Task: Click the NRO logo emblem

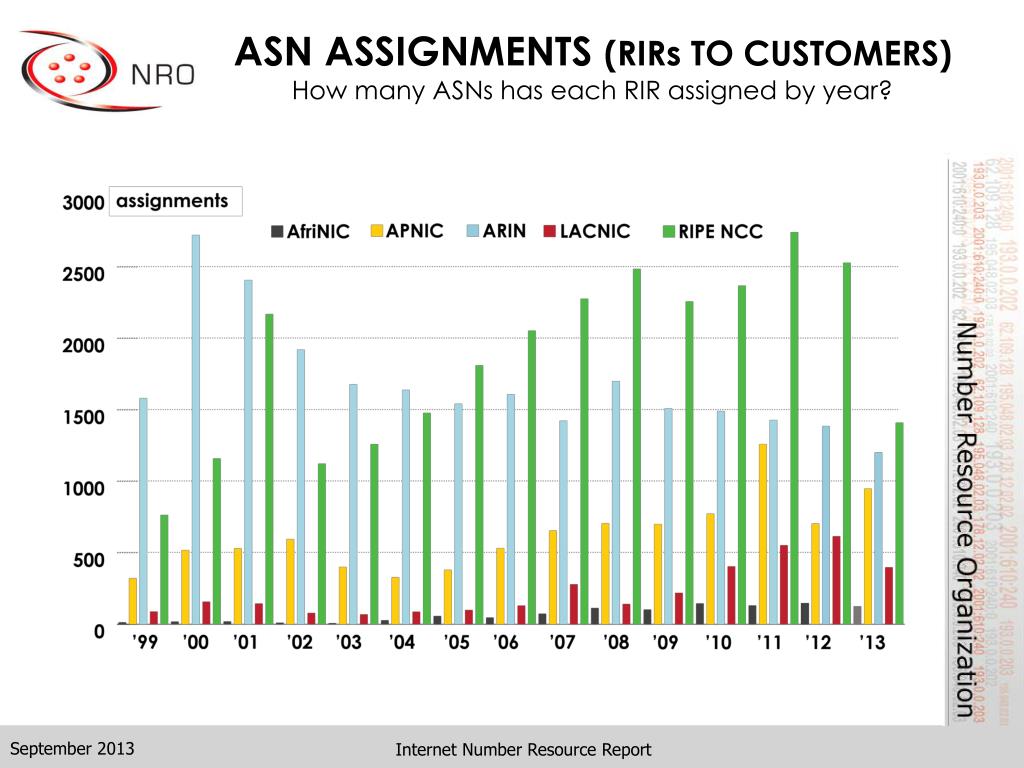Action: [69, 70]
